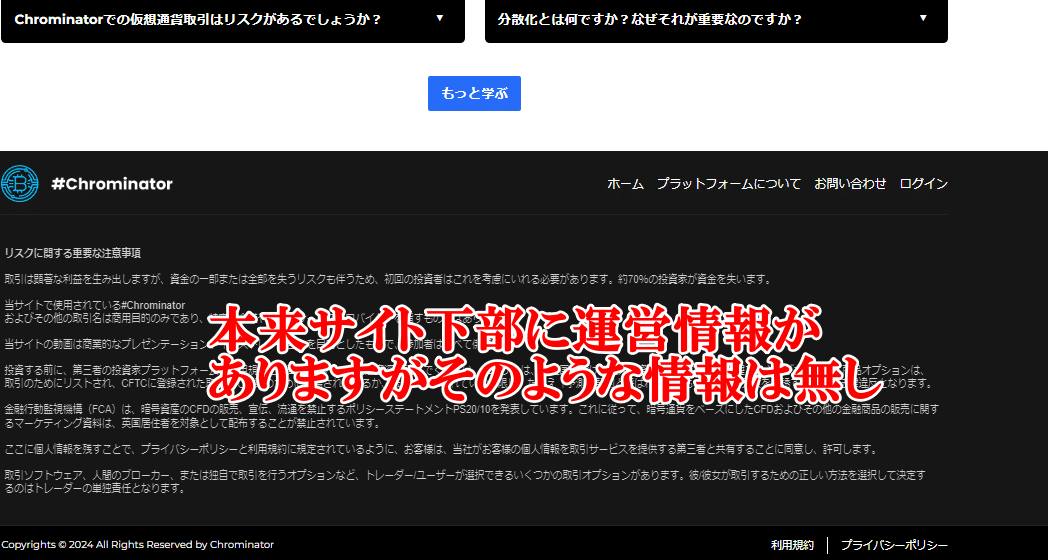The width and height of the screenshot is (1048, 560).
Task: Expand the 分散化とは何ですか question arrow
Action: [x=923, y=18]
